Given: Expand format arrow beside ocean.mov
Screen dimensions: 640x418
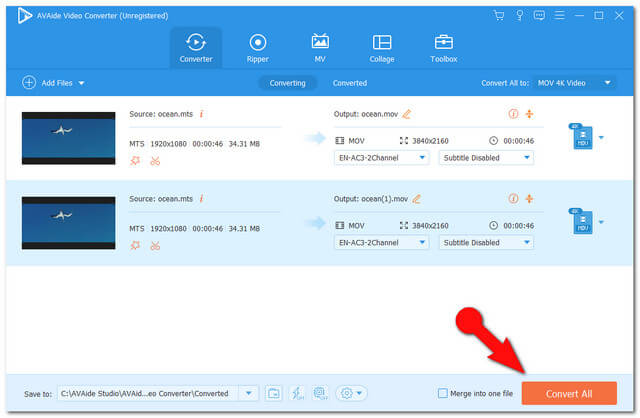Looking at the screenshot, I should 601,138.
